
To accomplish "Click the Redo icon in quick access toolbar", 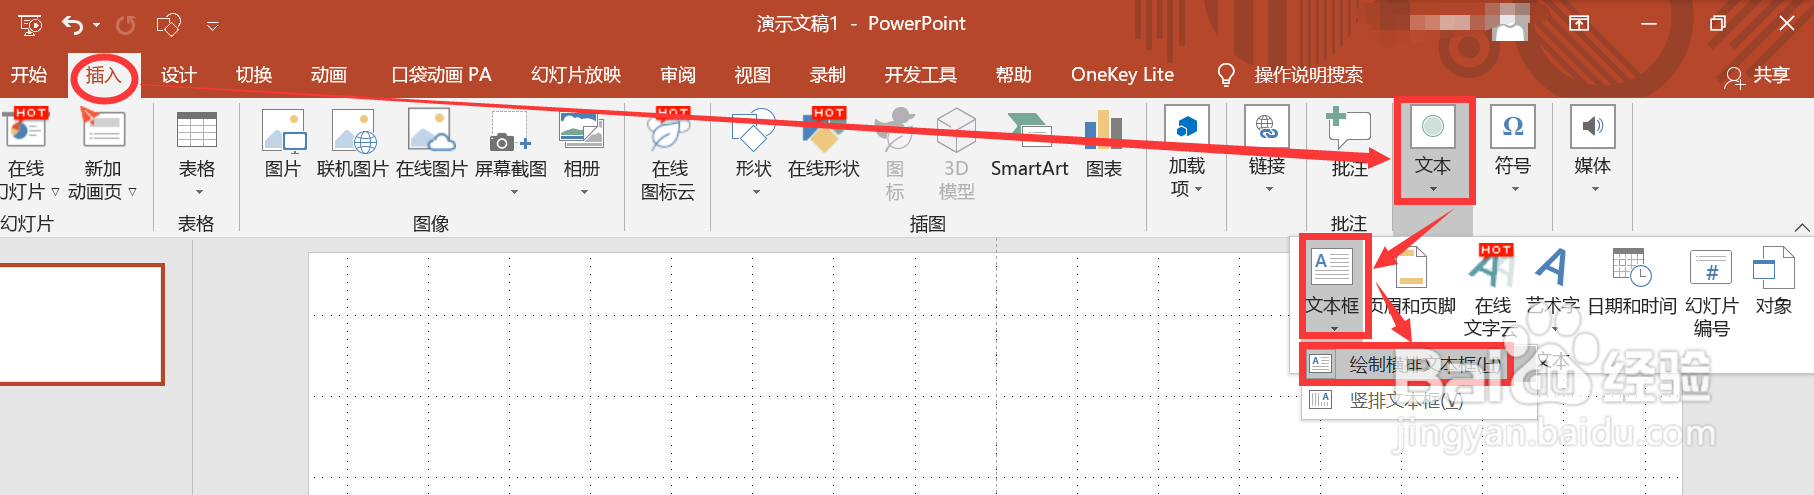I will [x=126, y=24].
